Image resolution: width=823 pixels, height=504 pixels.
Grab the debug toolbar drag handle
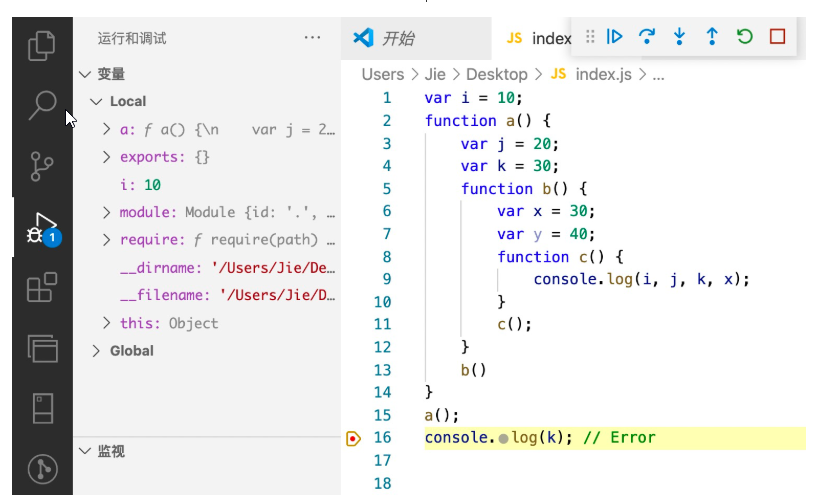590,37
